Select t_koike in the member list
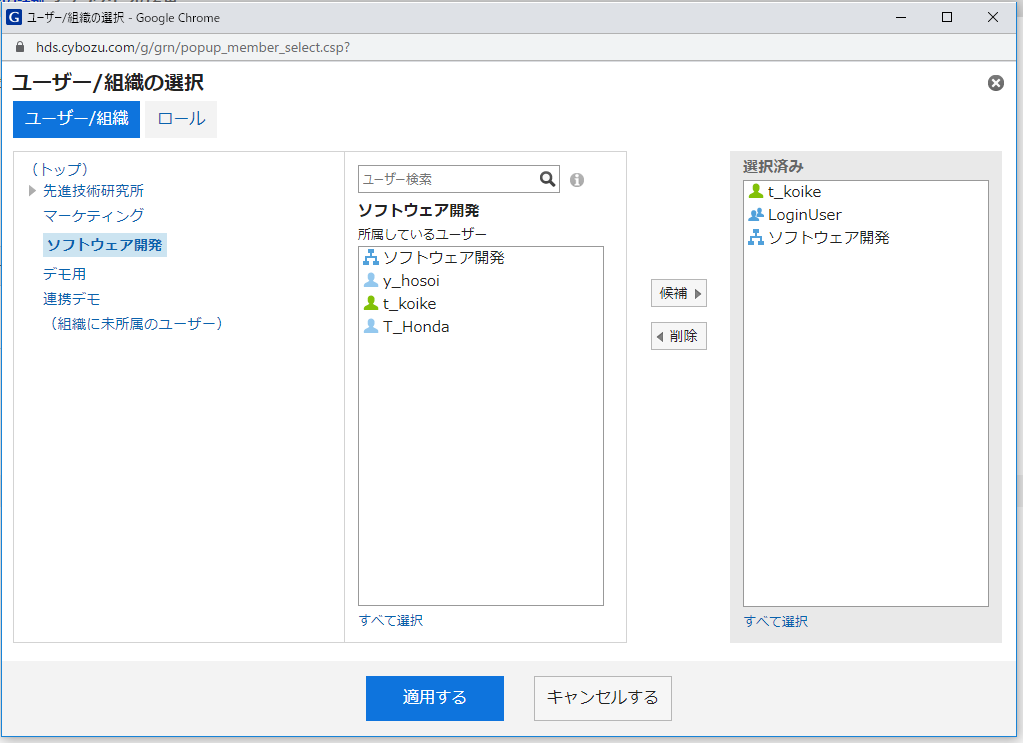Image resolution: width=1023 pixels, height=743 pixels. (x=409, y=304)
